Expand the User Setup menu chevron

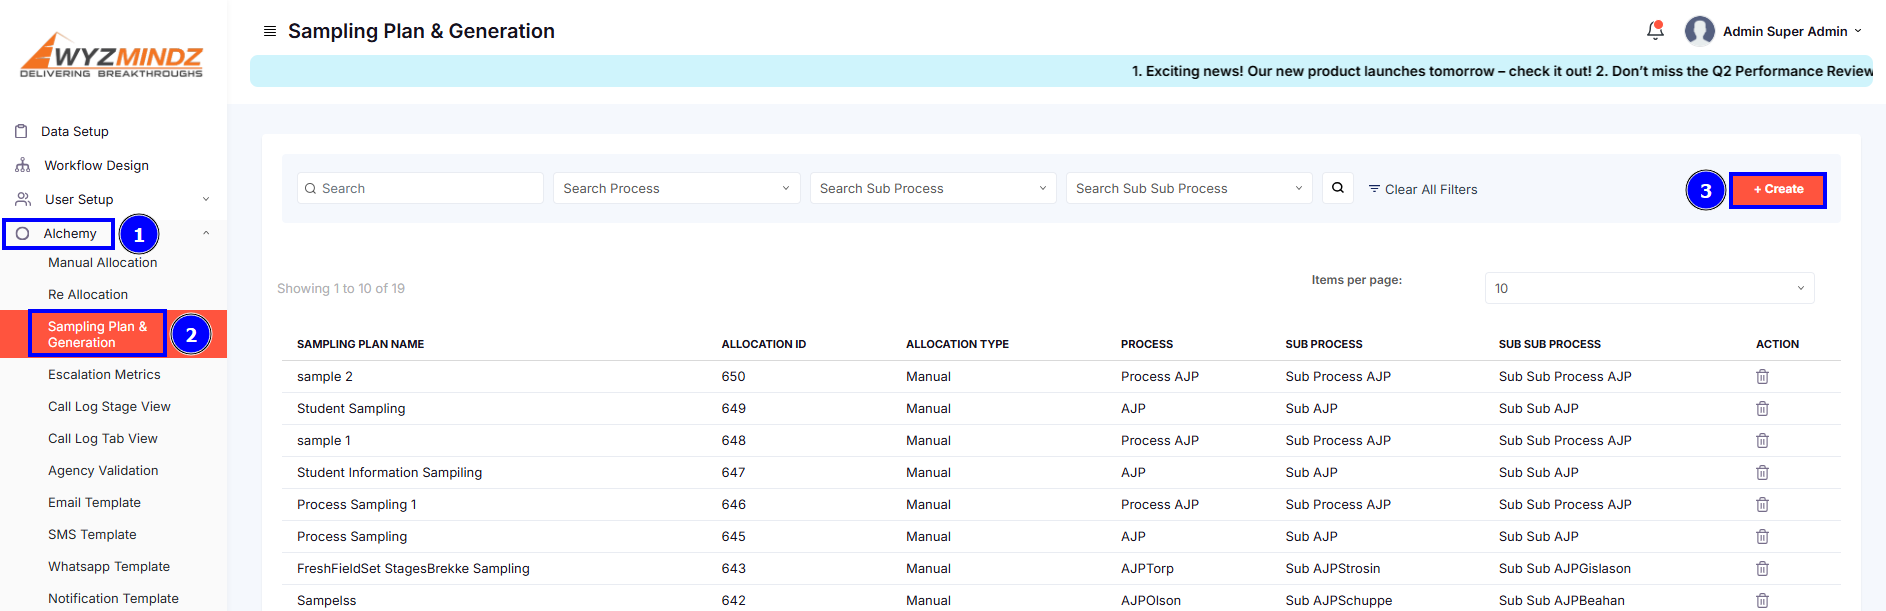click(x=206, y=199)
